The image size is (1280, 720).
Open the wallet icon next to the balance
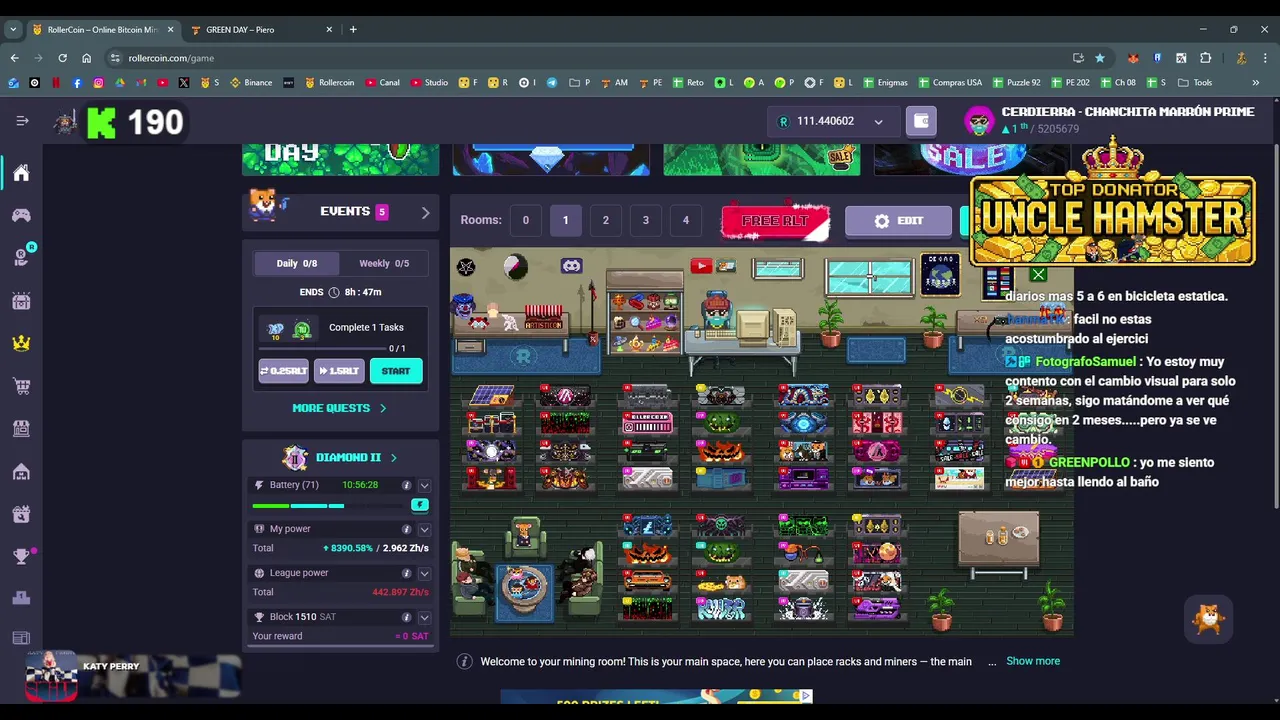[921, 121]
